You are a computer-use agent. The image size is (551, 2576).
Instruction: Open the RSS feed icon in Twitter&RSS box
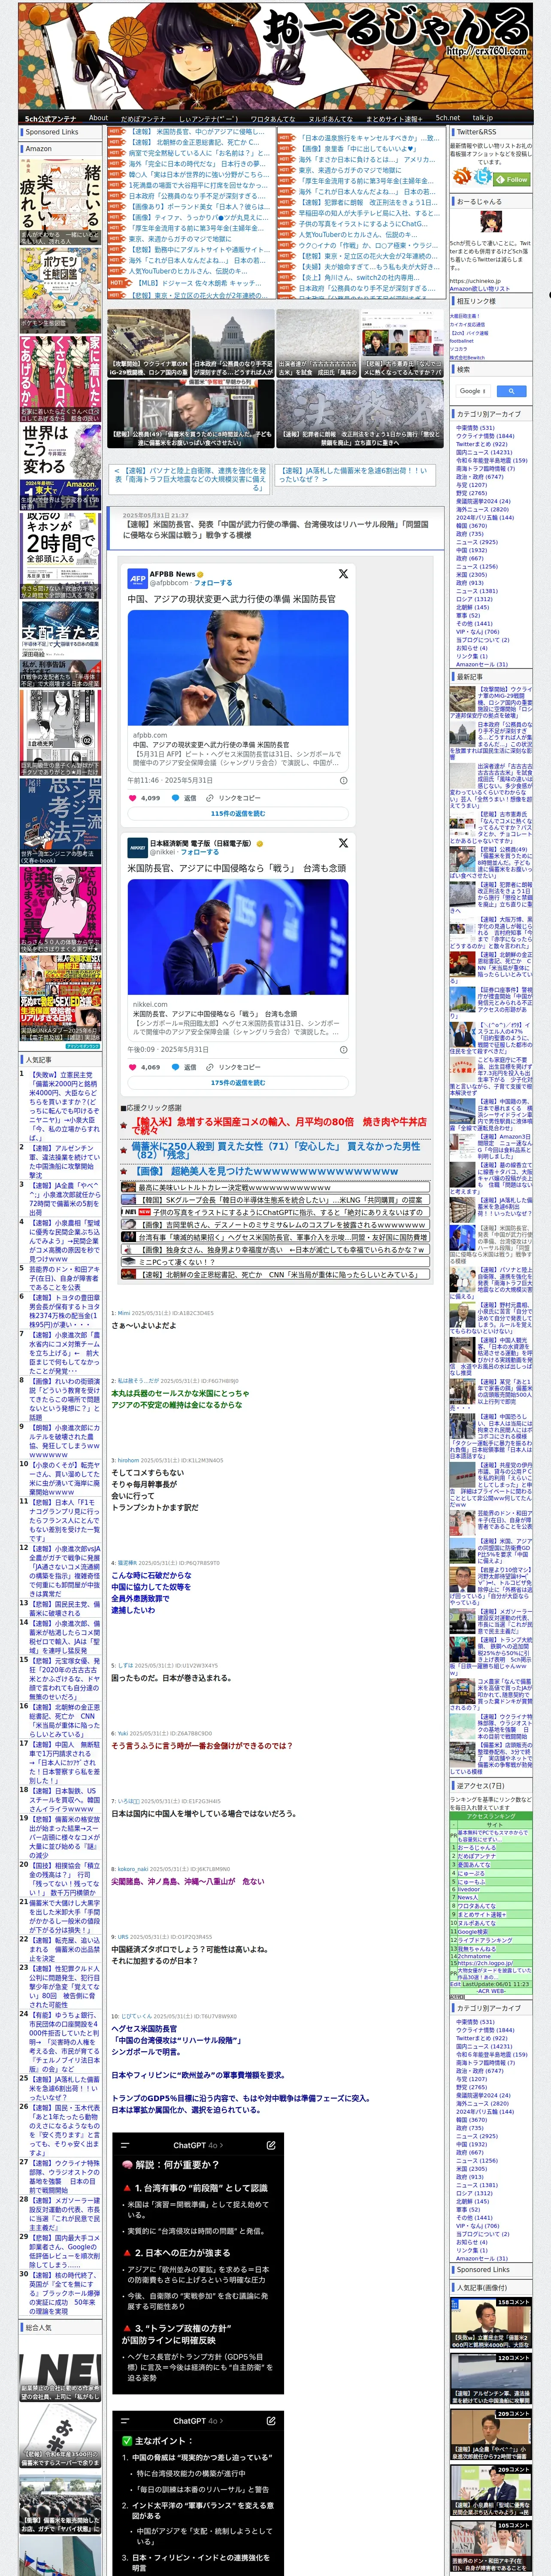(462, 176)
